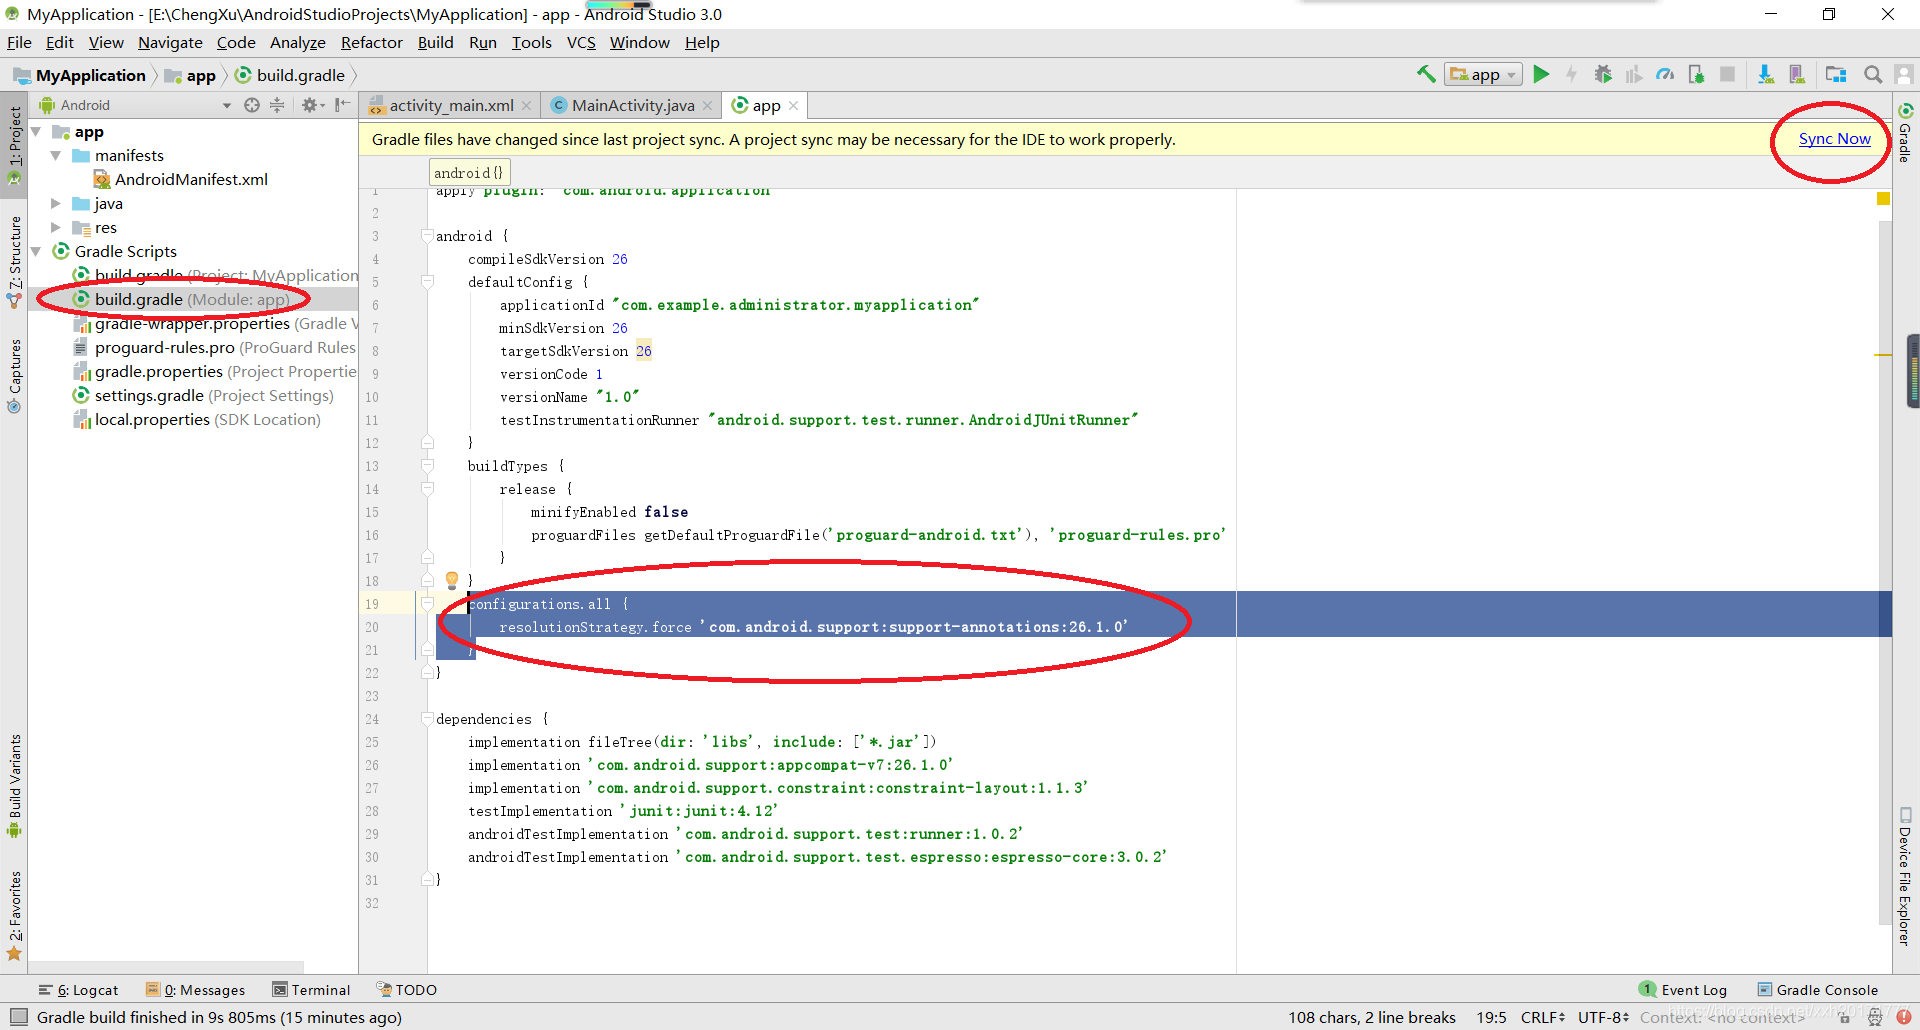
Task: Click the Make Project hammer icon
Action: pos(1425,74)
